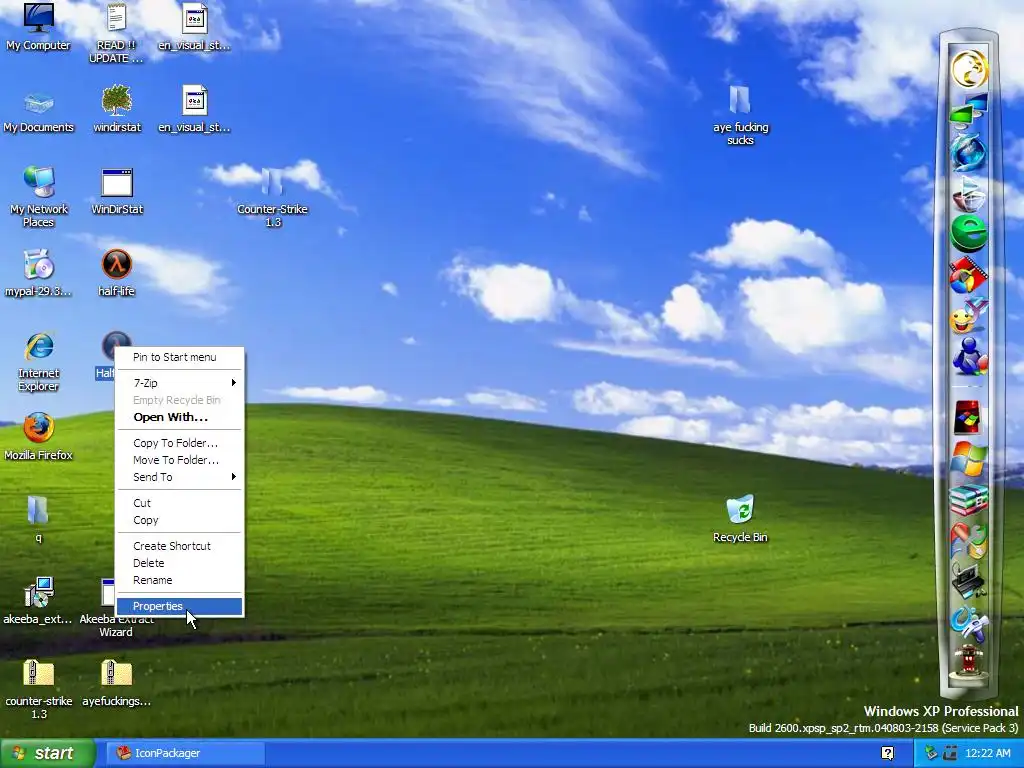Click the stacked books archive icon in dock

click(x=969, y=500)
